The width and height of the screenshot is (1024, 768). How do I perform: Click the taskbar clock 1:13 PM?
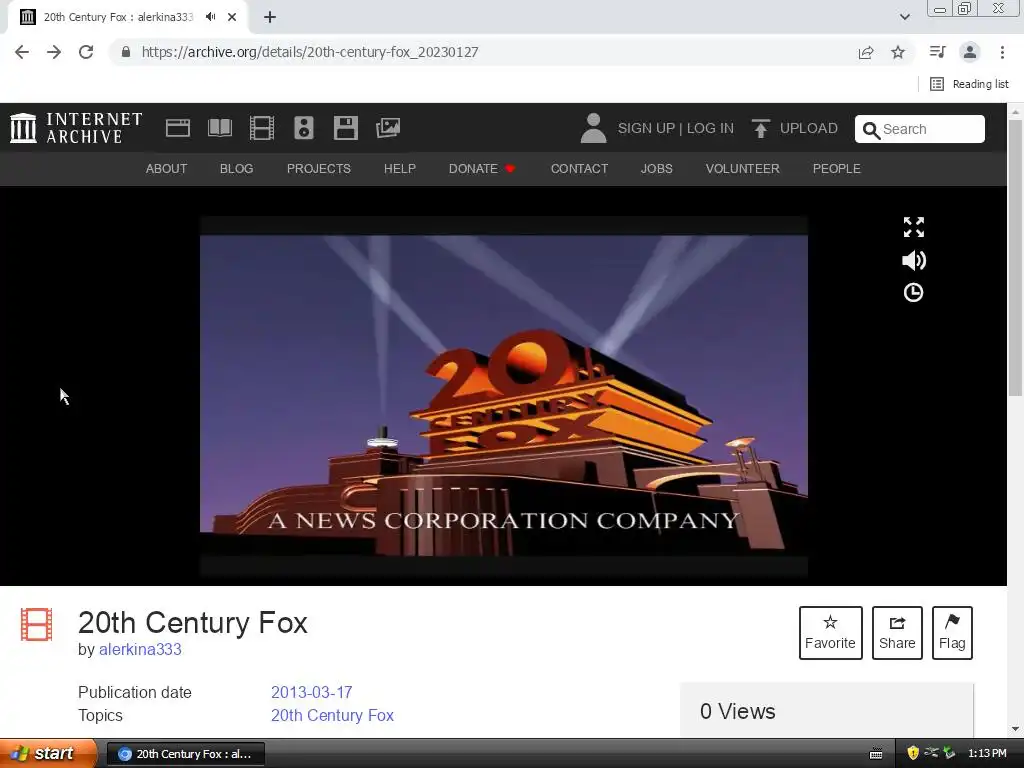click(987, 753)
